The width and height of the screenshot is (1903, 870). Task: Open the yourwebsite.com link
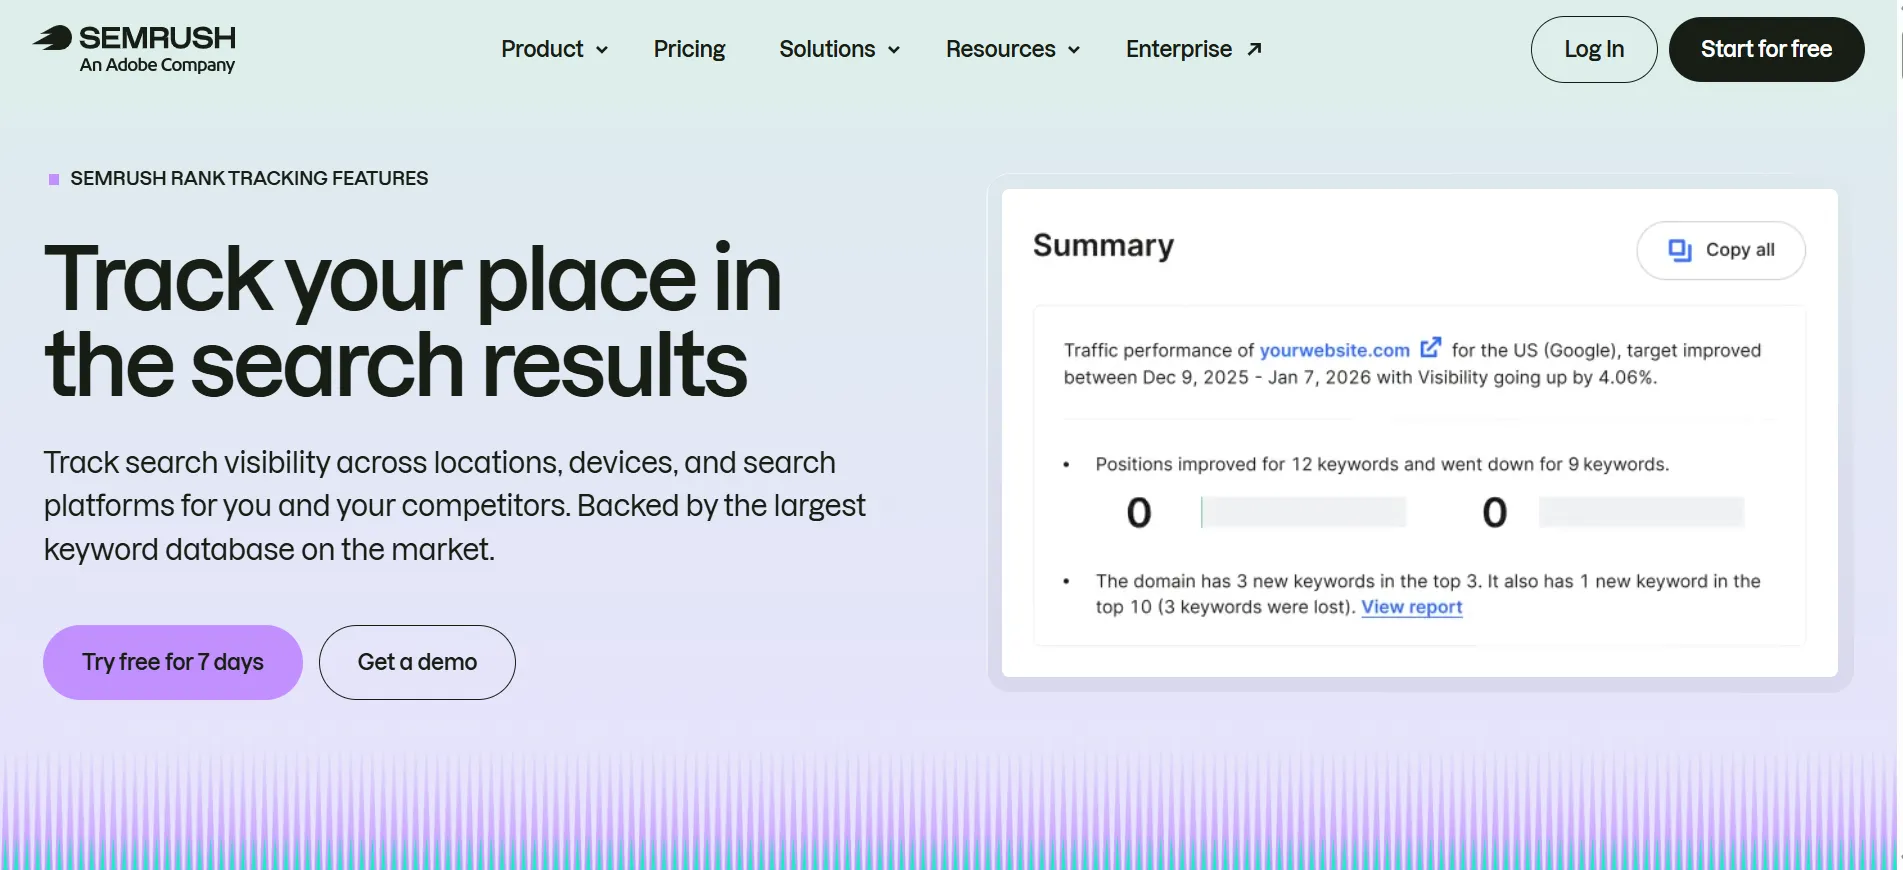tap(1334, 350)
